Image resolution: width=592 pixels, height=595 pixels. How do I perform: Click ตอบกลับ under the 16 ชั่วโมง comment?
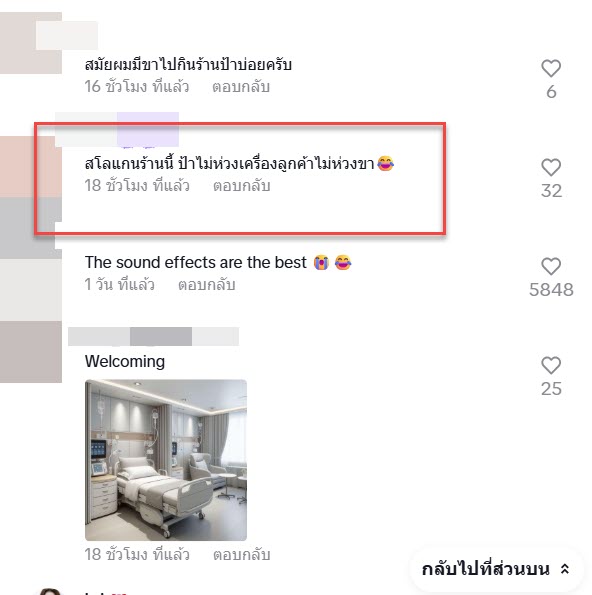tap(241, 87)
